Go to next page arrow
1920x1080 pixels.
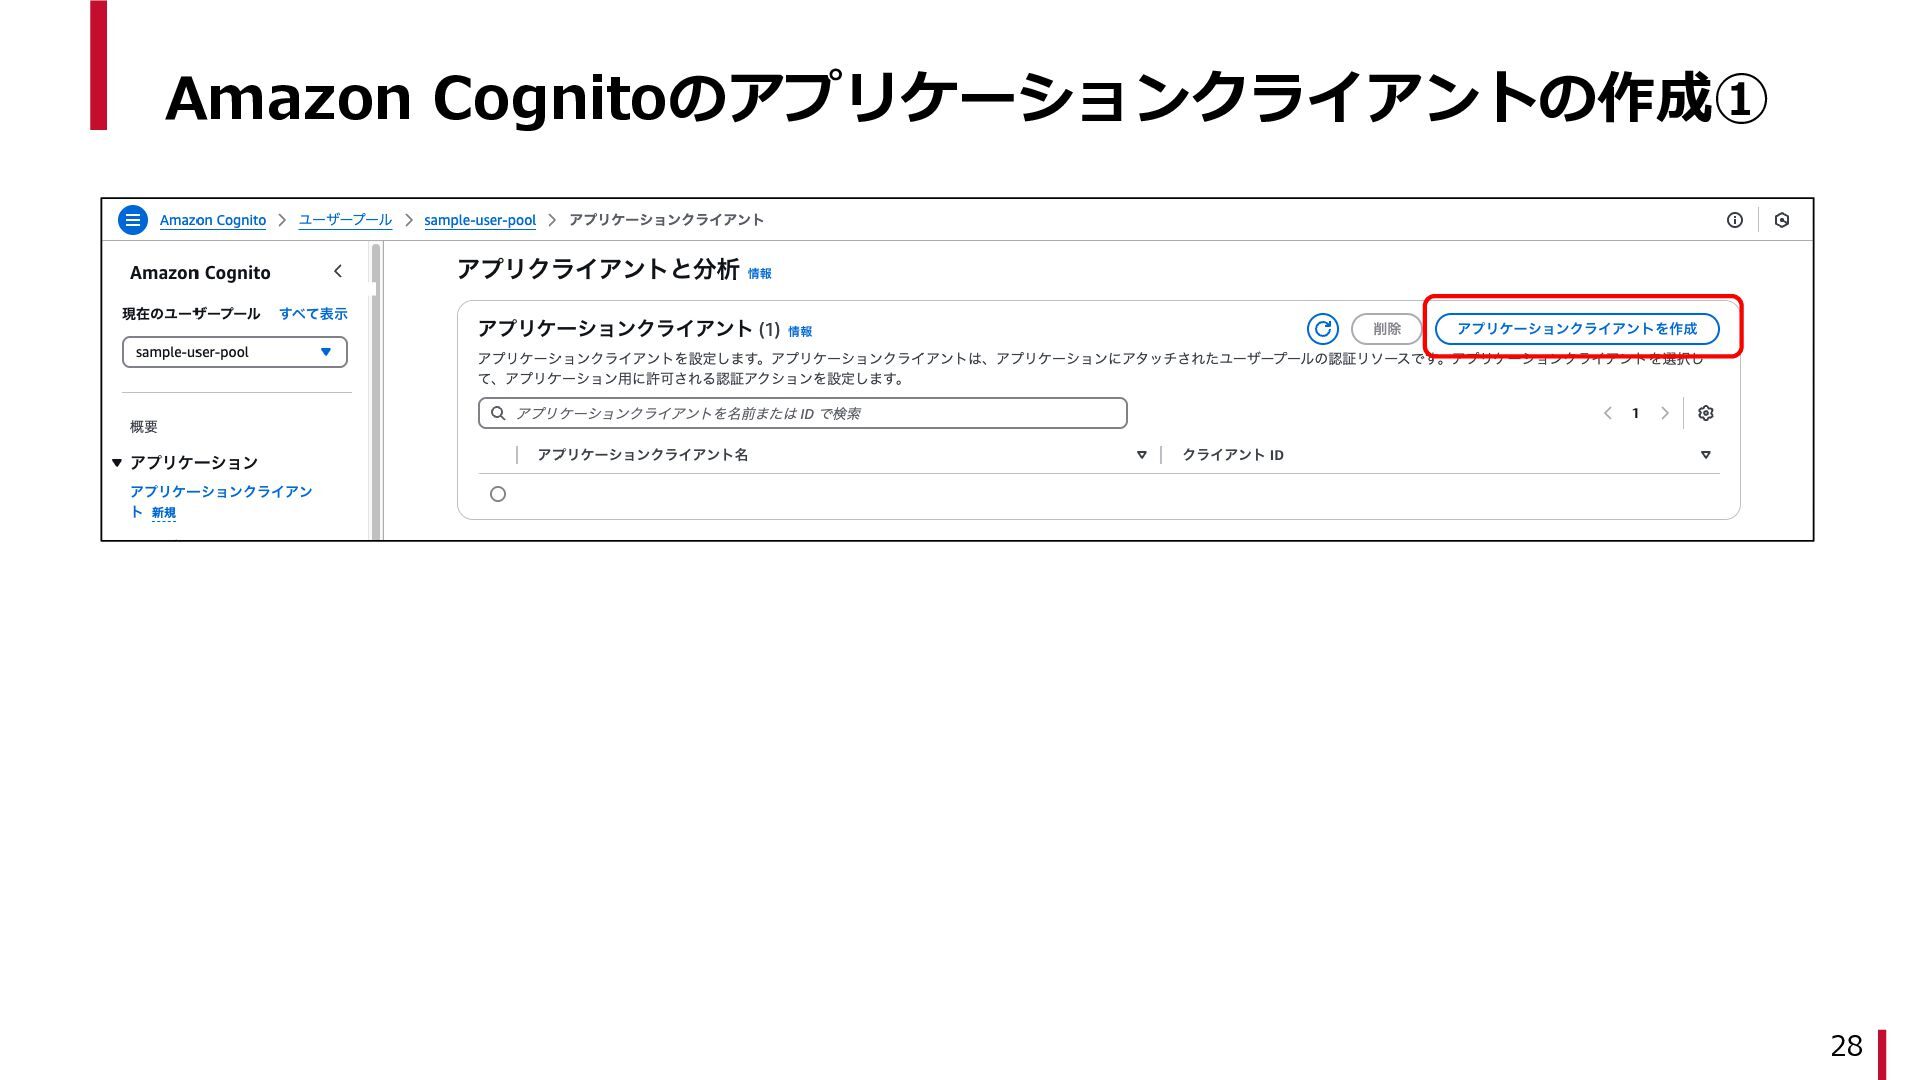tap(1665, 413)
